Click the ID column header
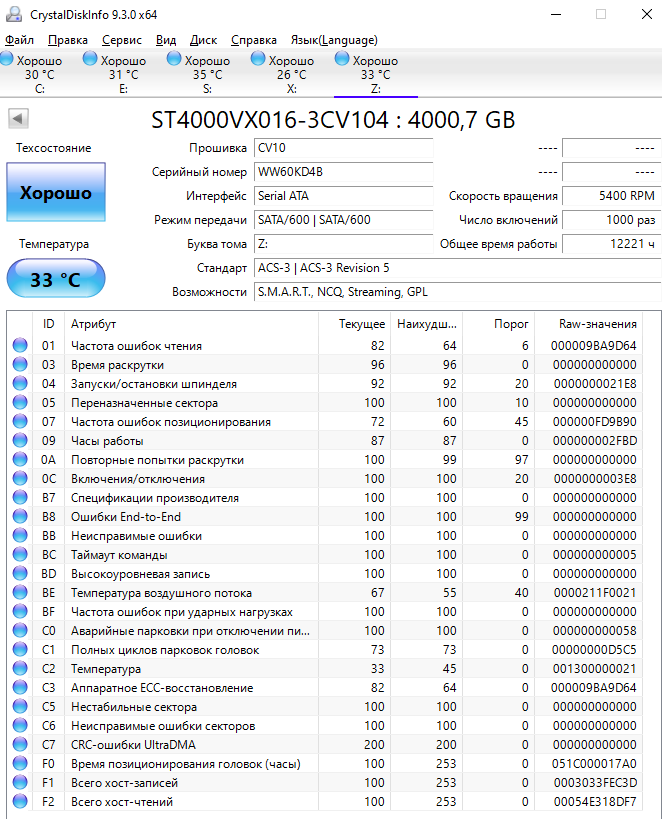Image resolution: width=662 pixels, height=819 pixels. [x=48, y=324]
